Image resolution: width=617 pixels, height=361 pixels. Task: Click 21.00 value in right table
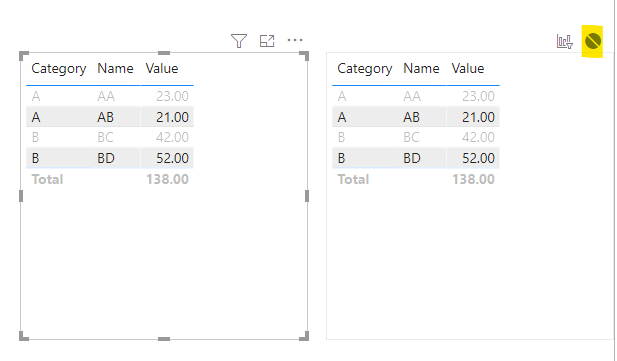(478, 117)
